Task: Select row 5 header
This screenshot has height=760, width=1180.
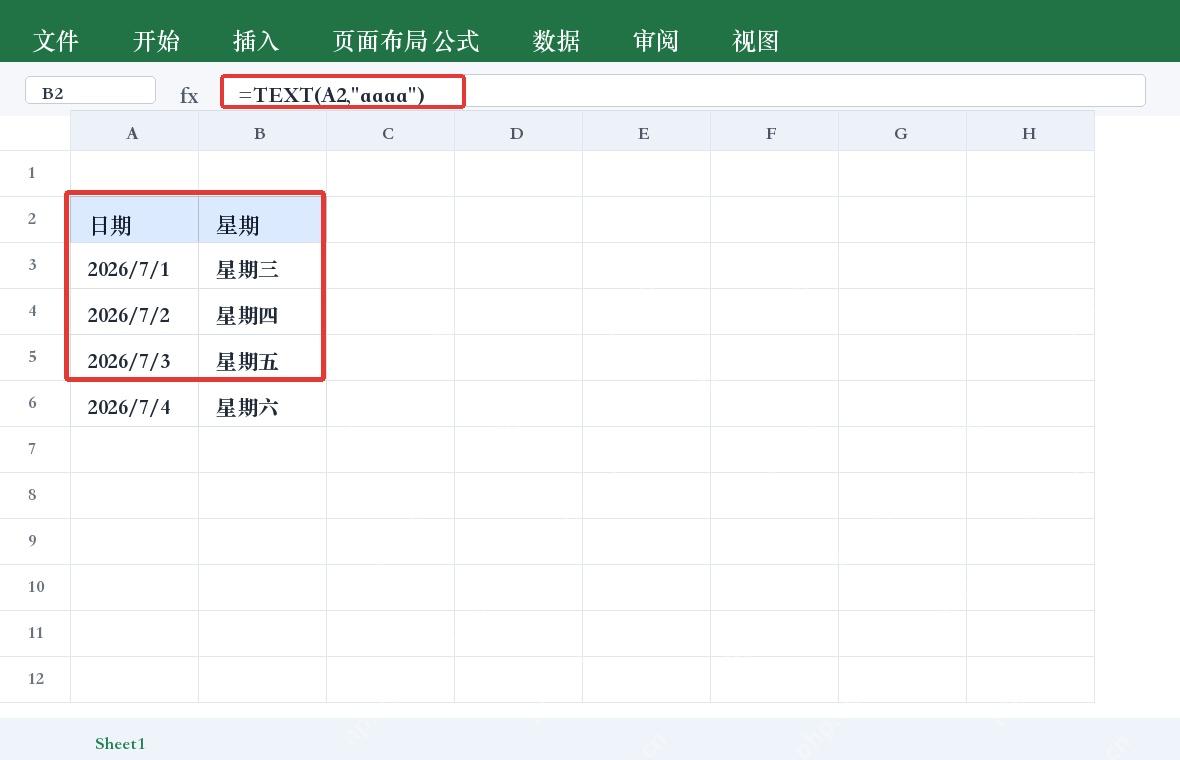Action: click(35, 357)
